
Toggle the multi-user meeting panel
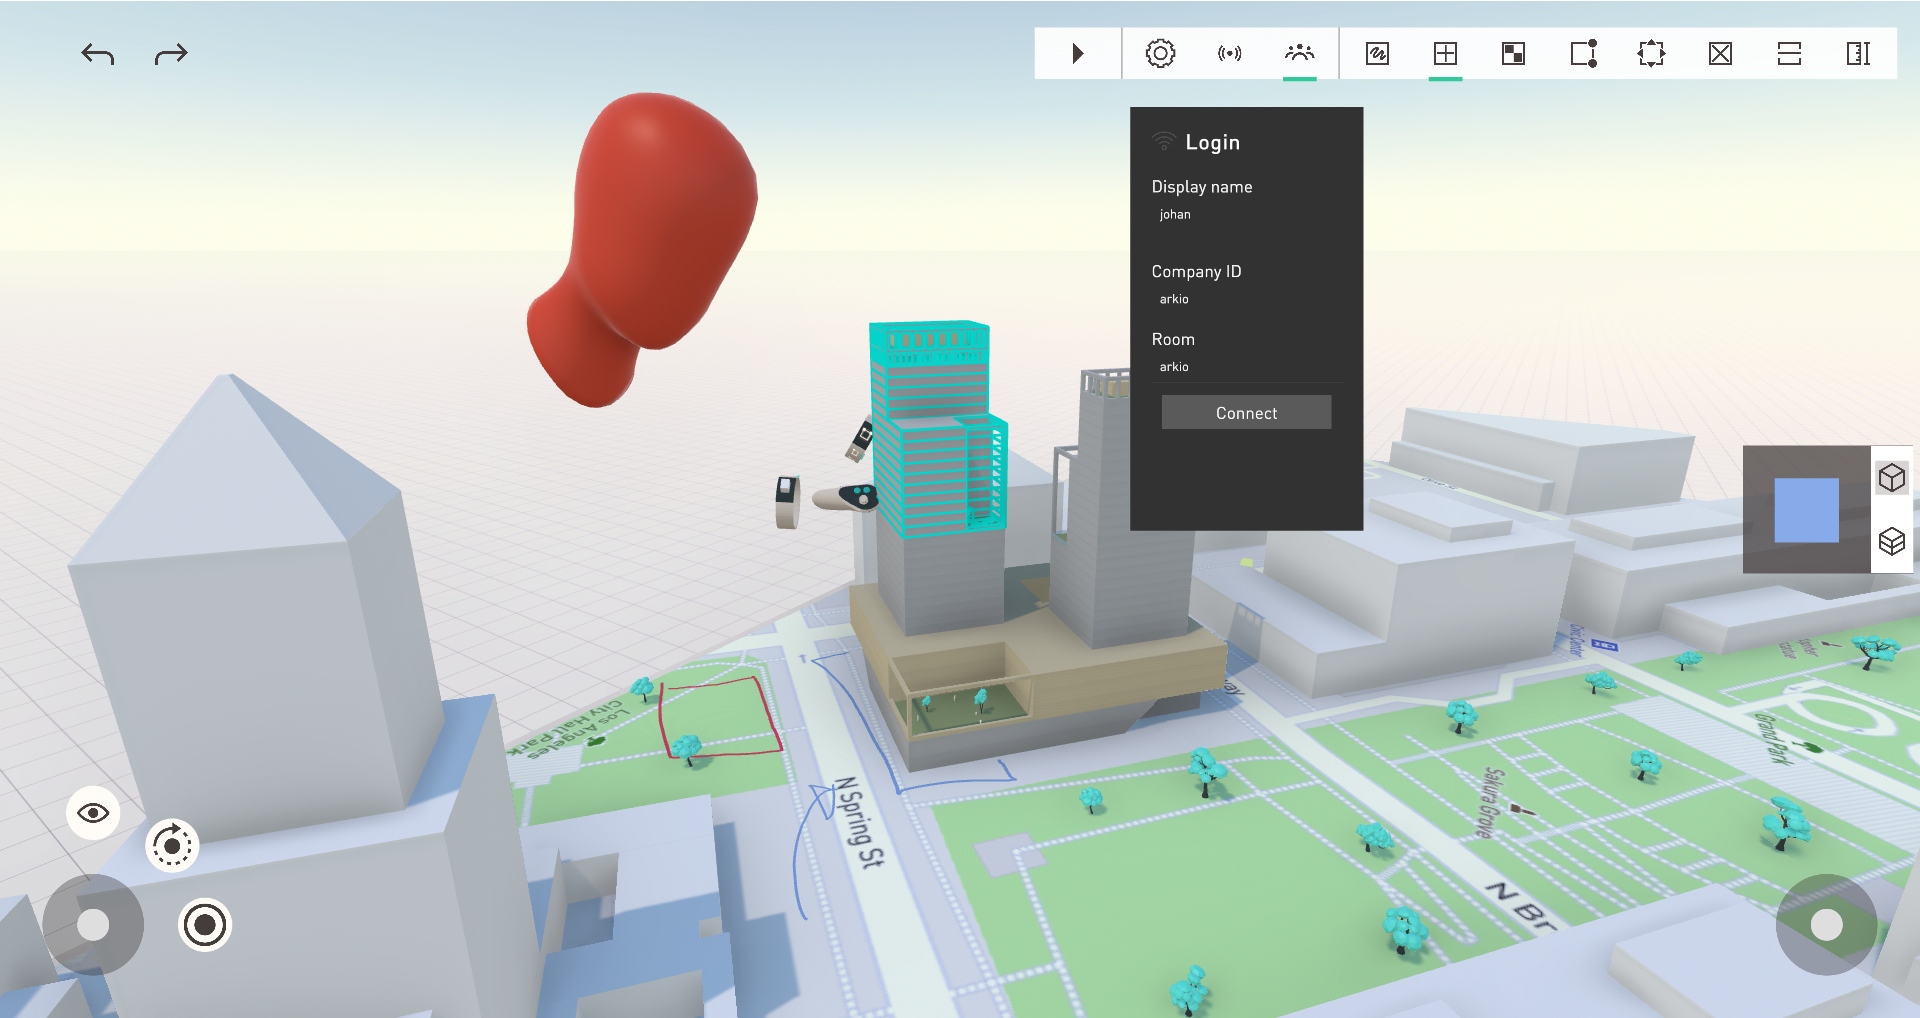(x=1299, y=54)
